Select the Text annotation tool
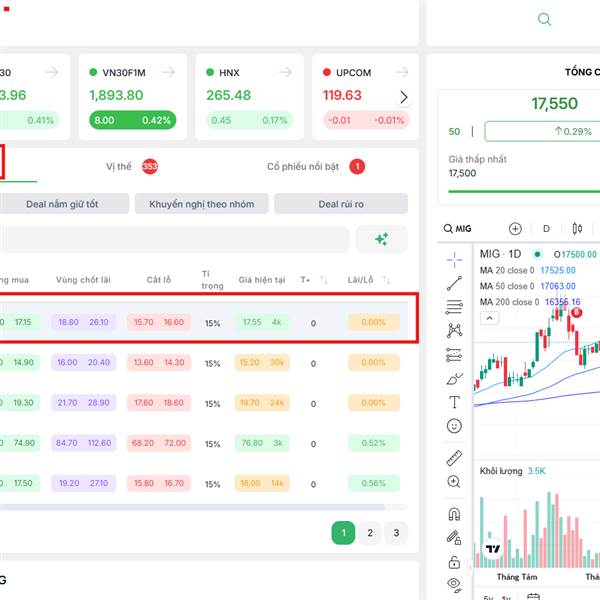The width and height of the screenshot is (600, 600). pos(454,402)
